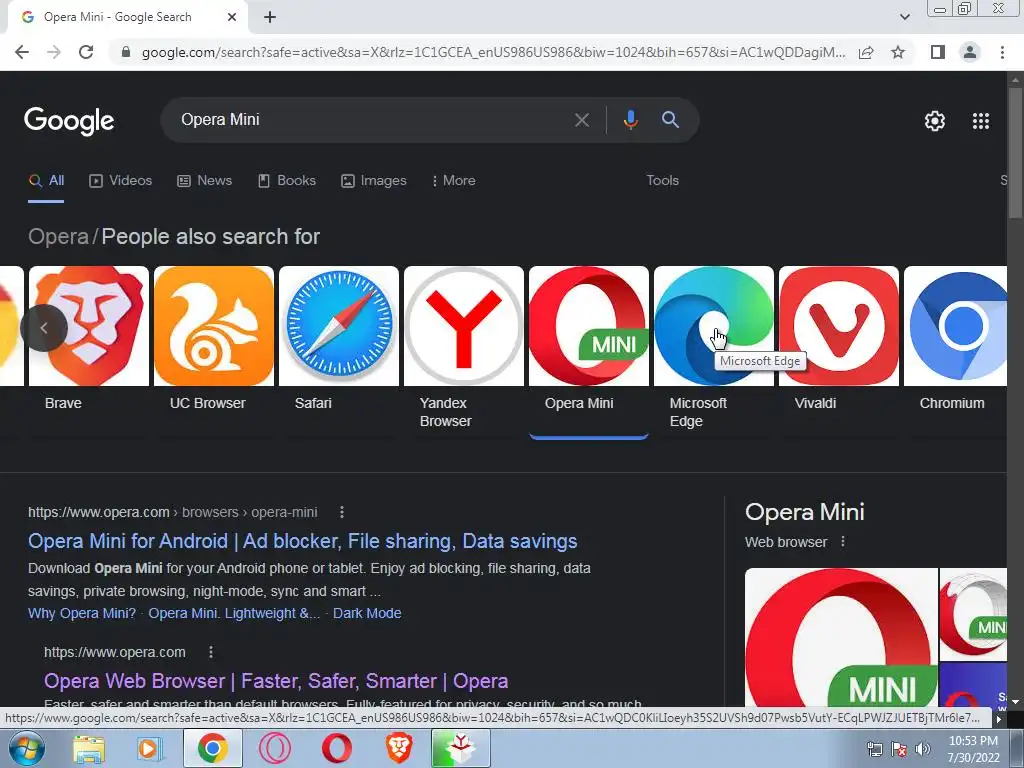The height and width of the screenshot is (768, 1024).
Task: Open Yandex installer taskbar item
Action: click(x=460, y=748)
